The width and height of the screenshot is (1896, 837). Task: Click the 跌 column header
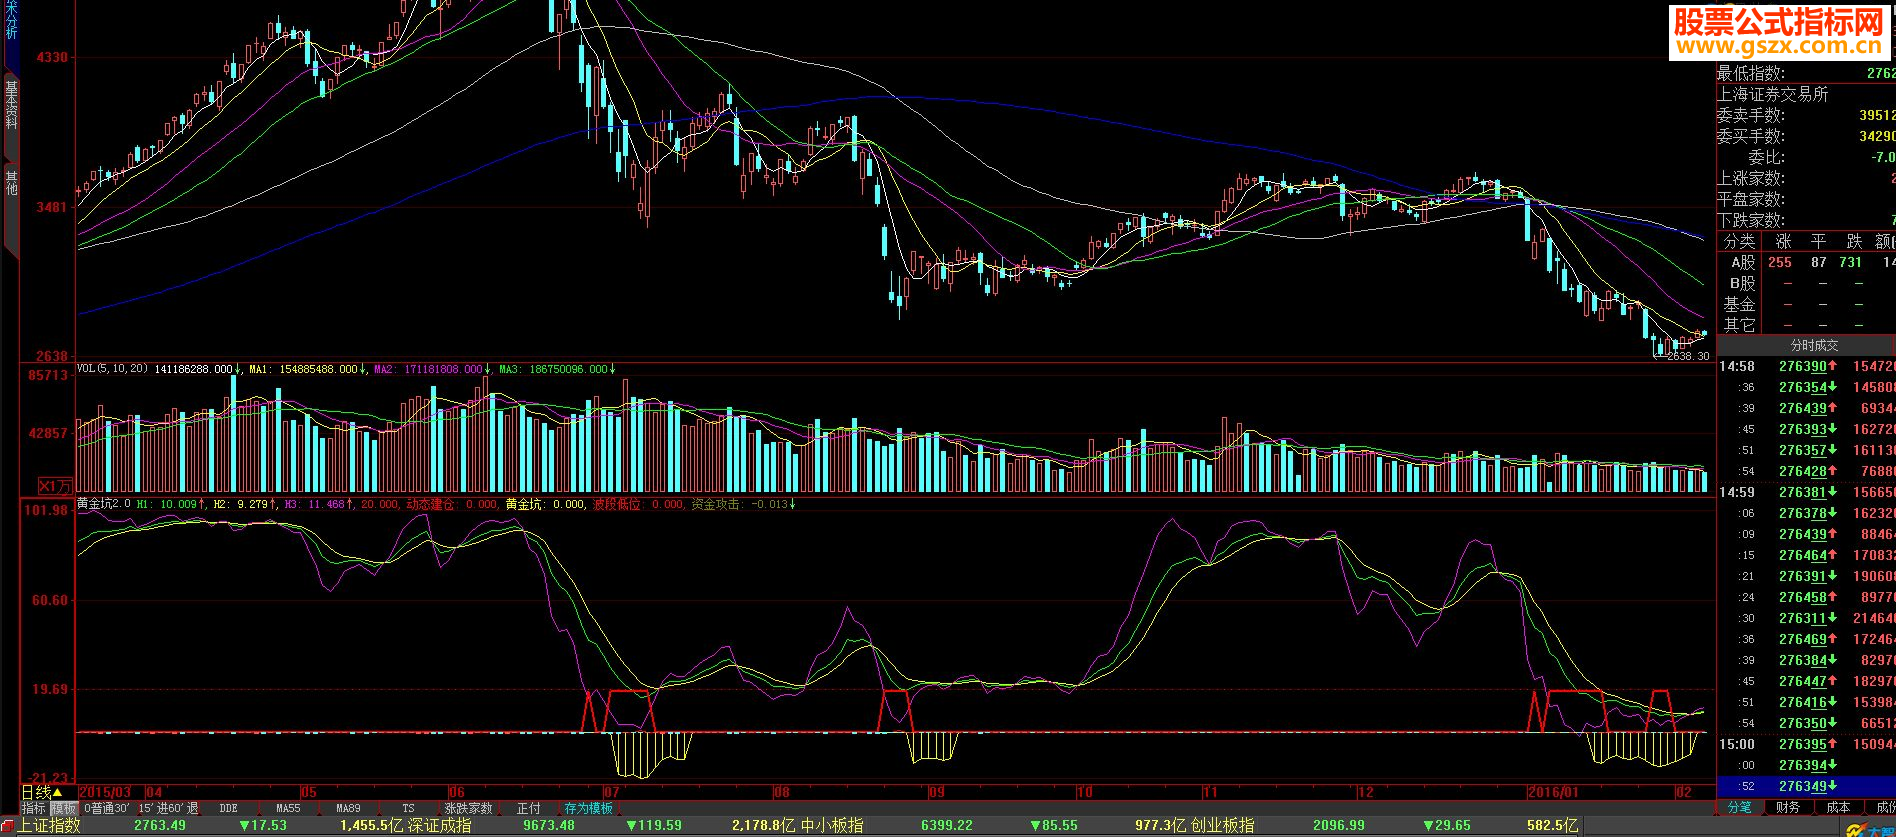coord(1854,241)
